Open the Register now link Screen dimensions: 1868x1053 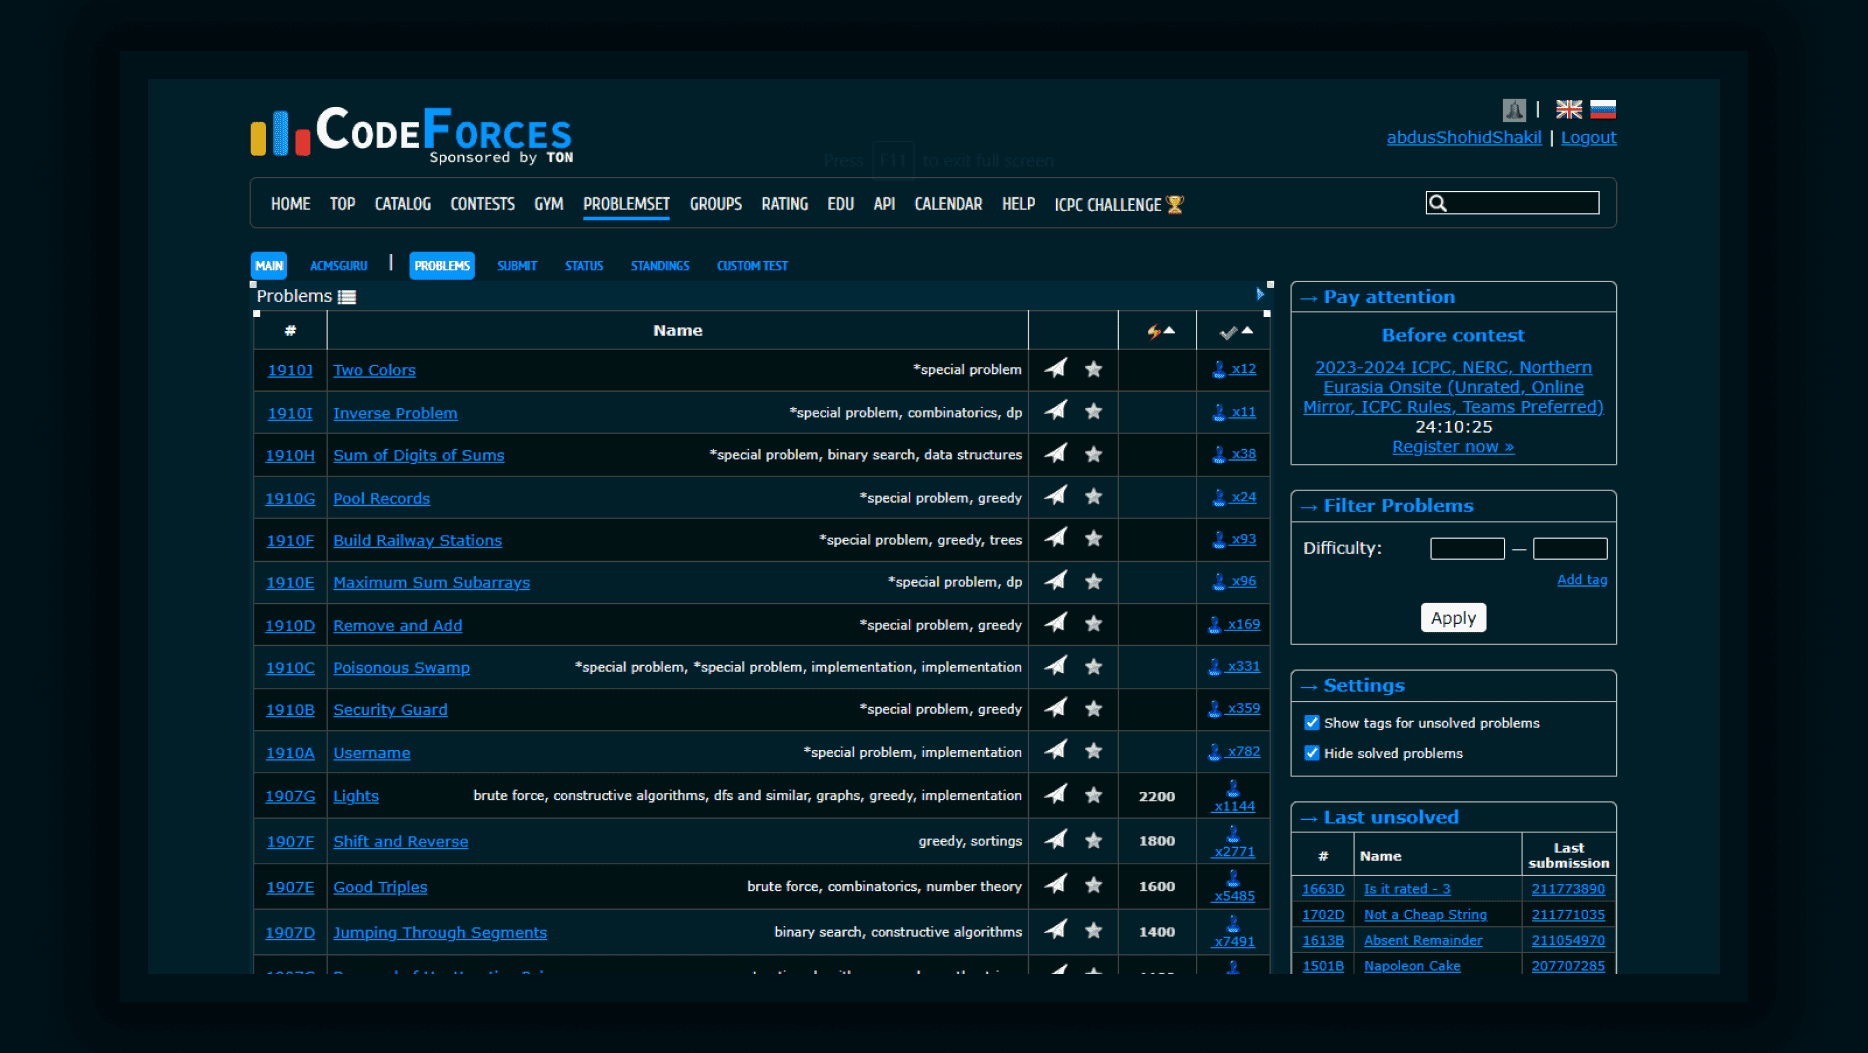pos(1453,447)
